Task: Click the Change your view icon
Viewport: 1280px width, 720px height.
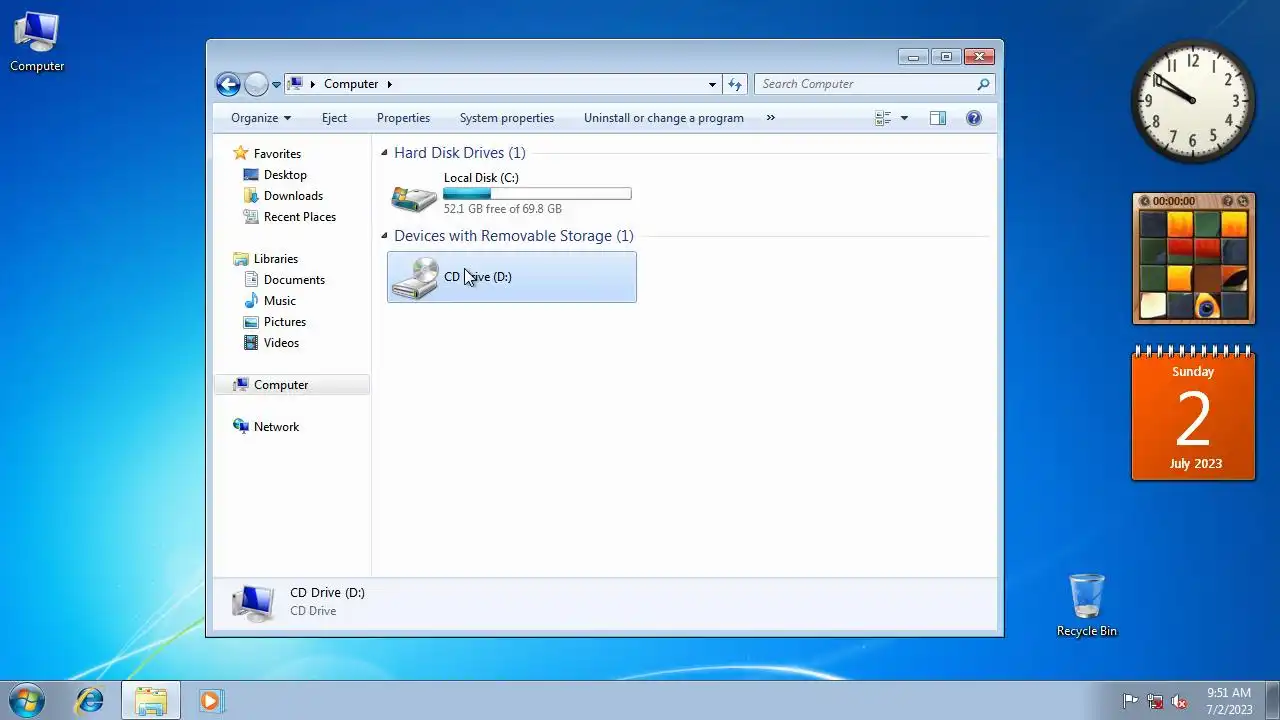Action: (883, 118)
